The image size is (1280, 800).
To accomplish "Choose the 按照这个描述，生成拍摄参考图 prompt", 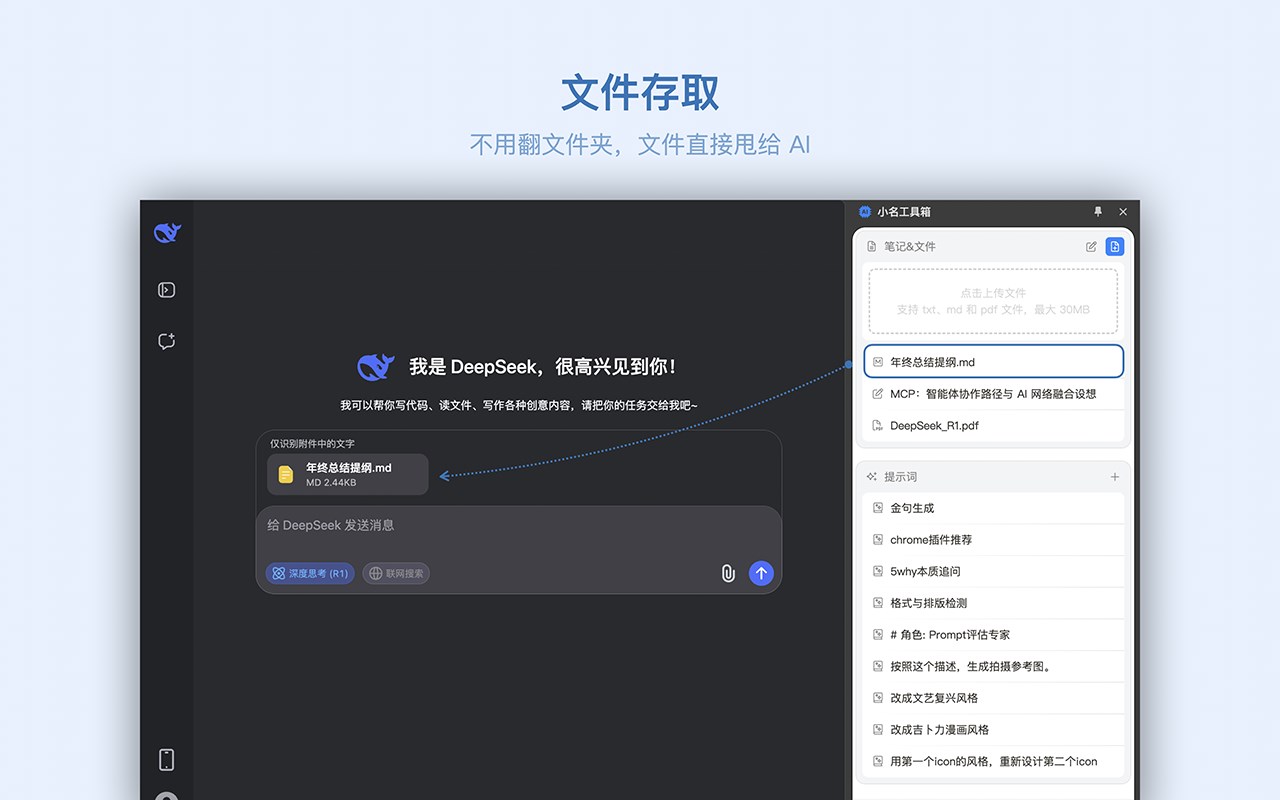I will 993,666.
